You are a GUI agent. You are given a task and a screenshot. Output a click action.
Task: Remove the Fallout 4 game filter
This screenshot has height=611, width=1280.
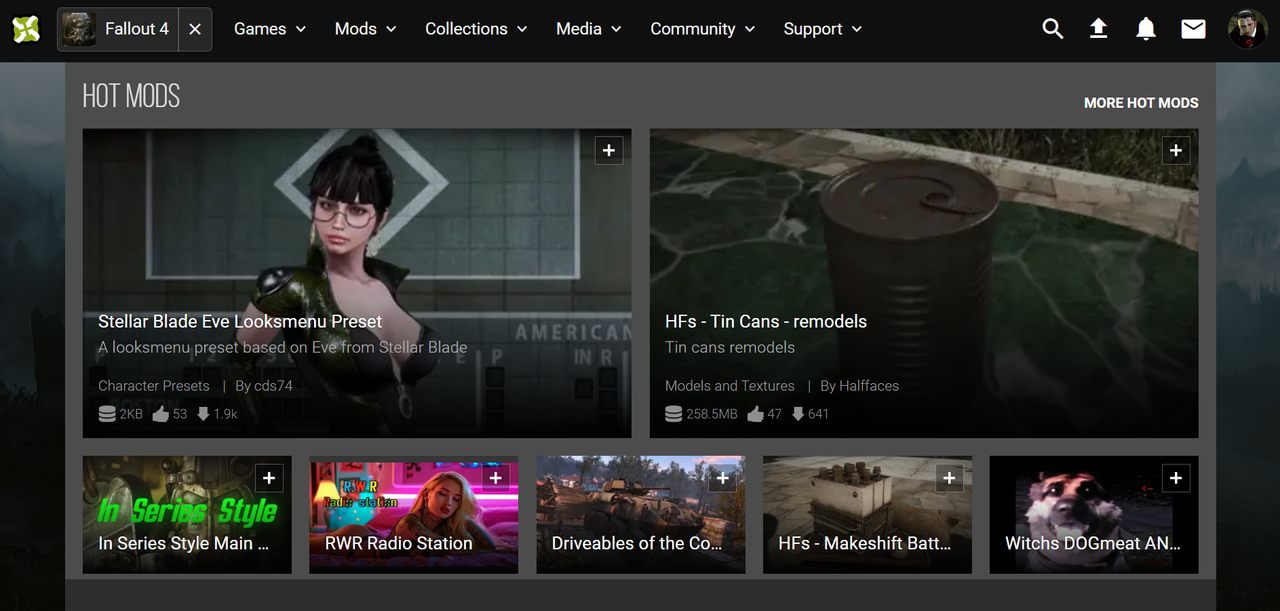[x=195, y=29]
